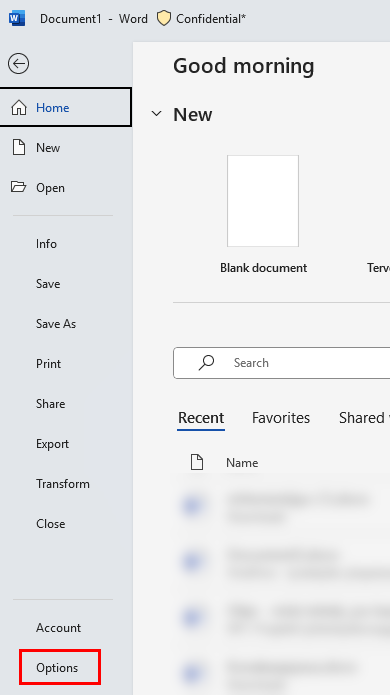The image size is (390, 695).
Task: Collapse the New section chevron
Action: [156, 114]
